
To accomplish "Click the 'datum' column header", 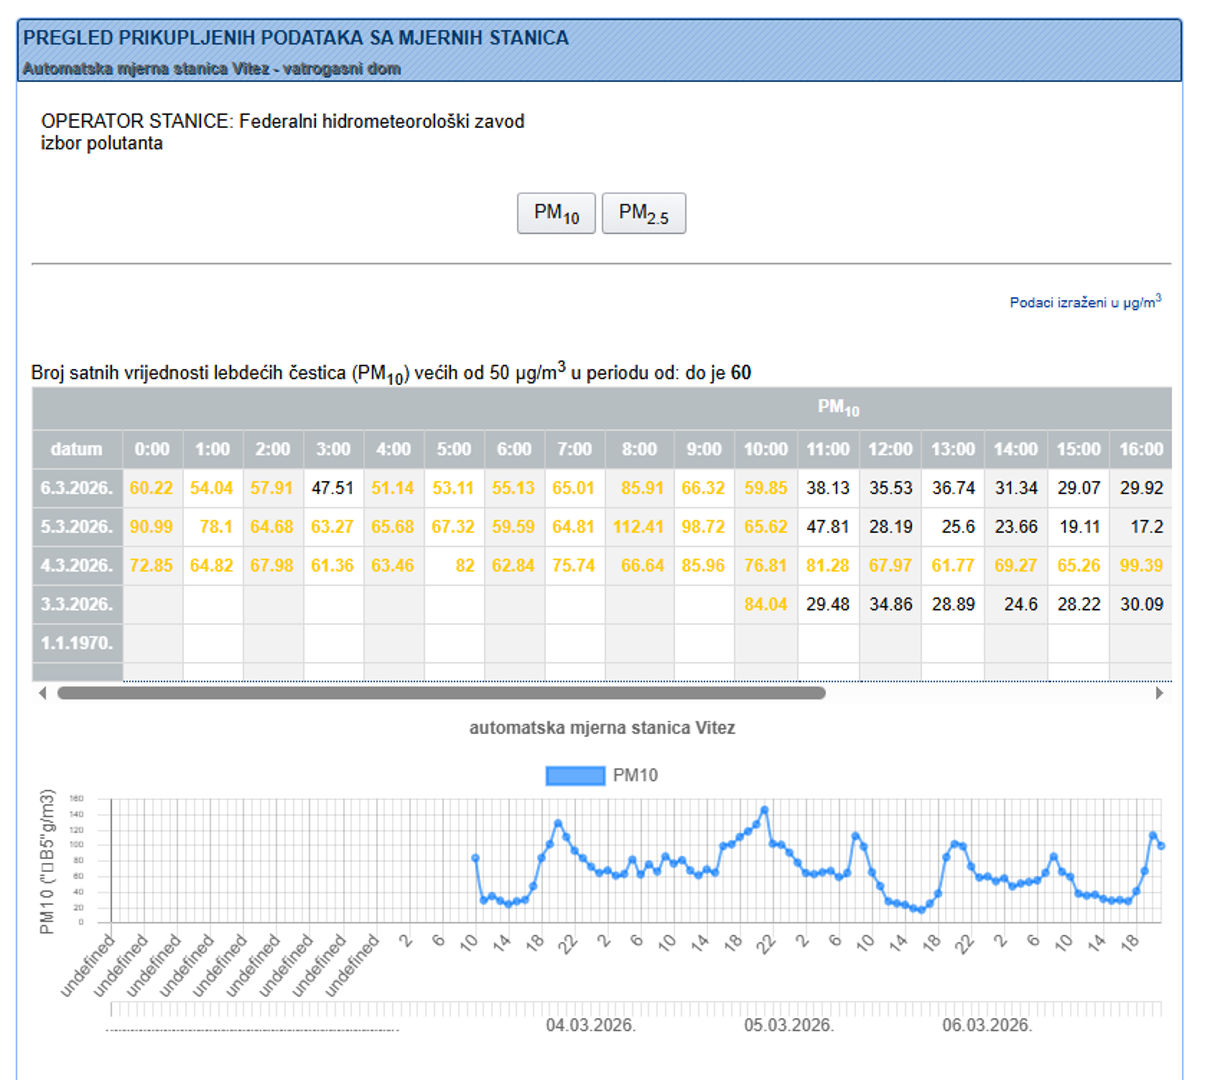I will click(77, 450).
